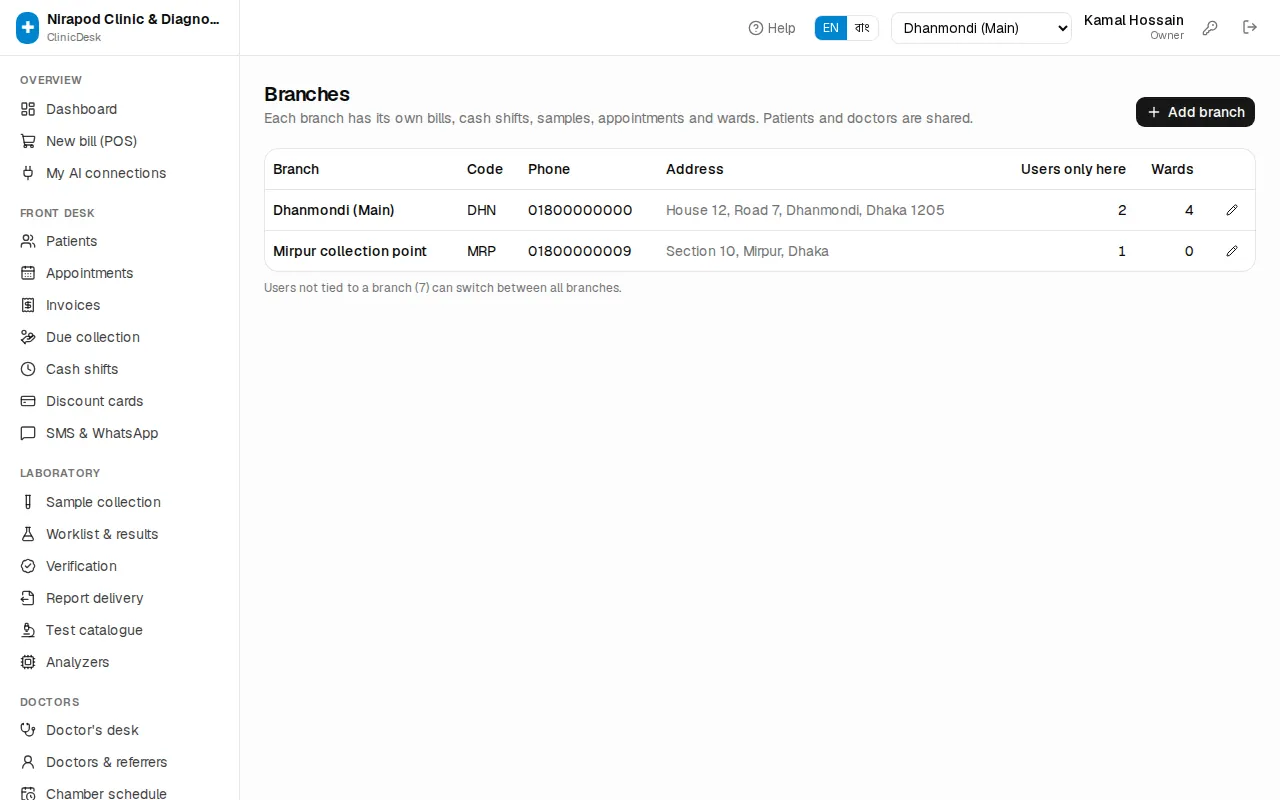The image size is (1280, 800).
Task: Open the Dhanmondi (Main) branch selector dropdown
Action: 981,28
